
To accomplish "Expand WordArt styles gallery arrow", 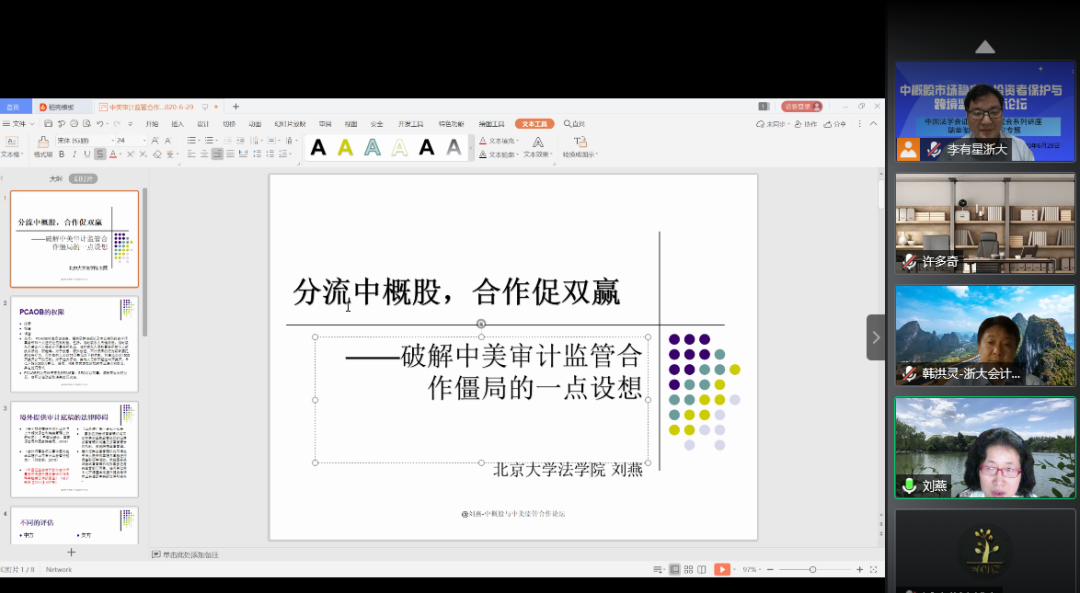I will [x=472, y=147].
